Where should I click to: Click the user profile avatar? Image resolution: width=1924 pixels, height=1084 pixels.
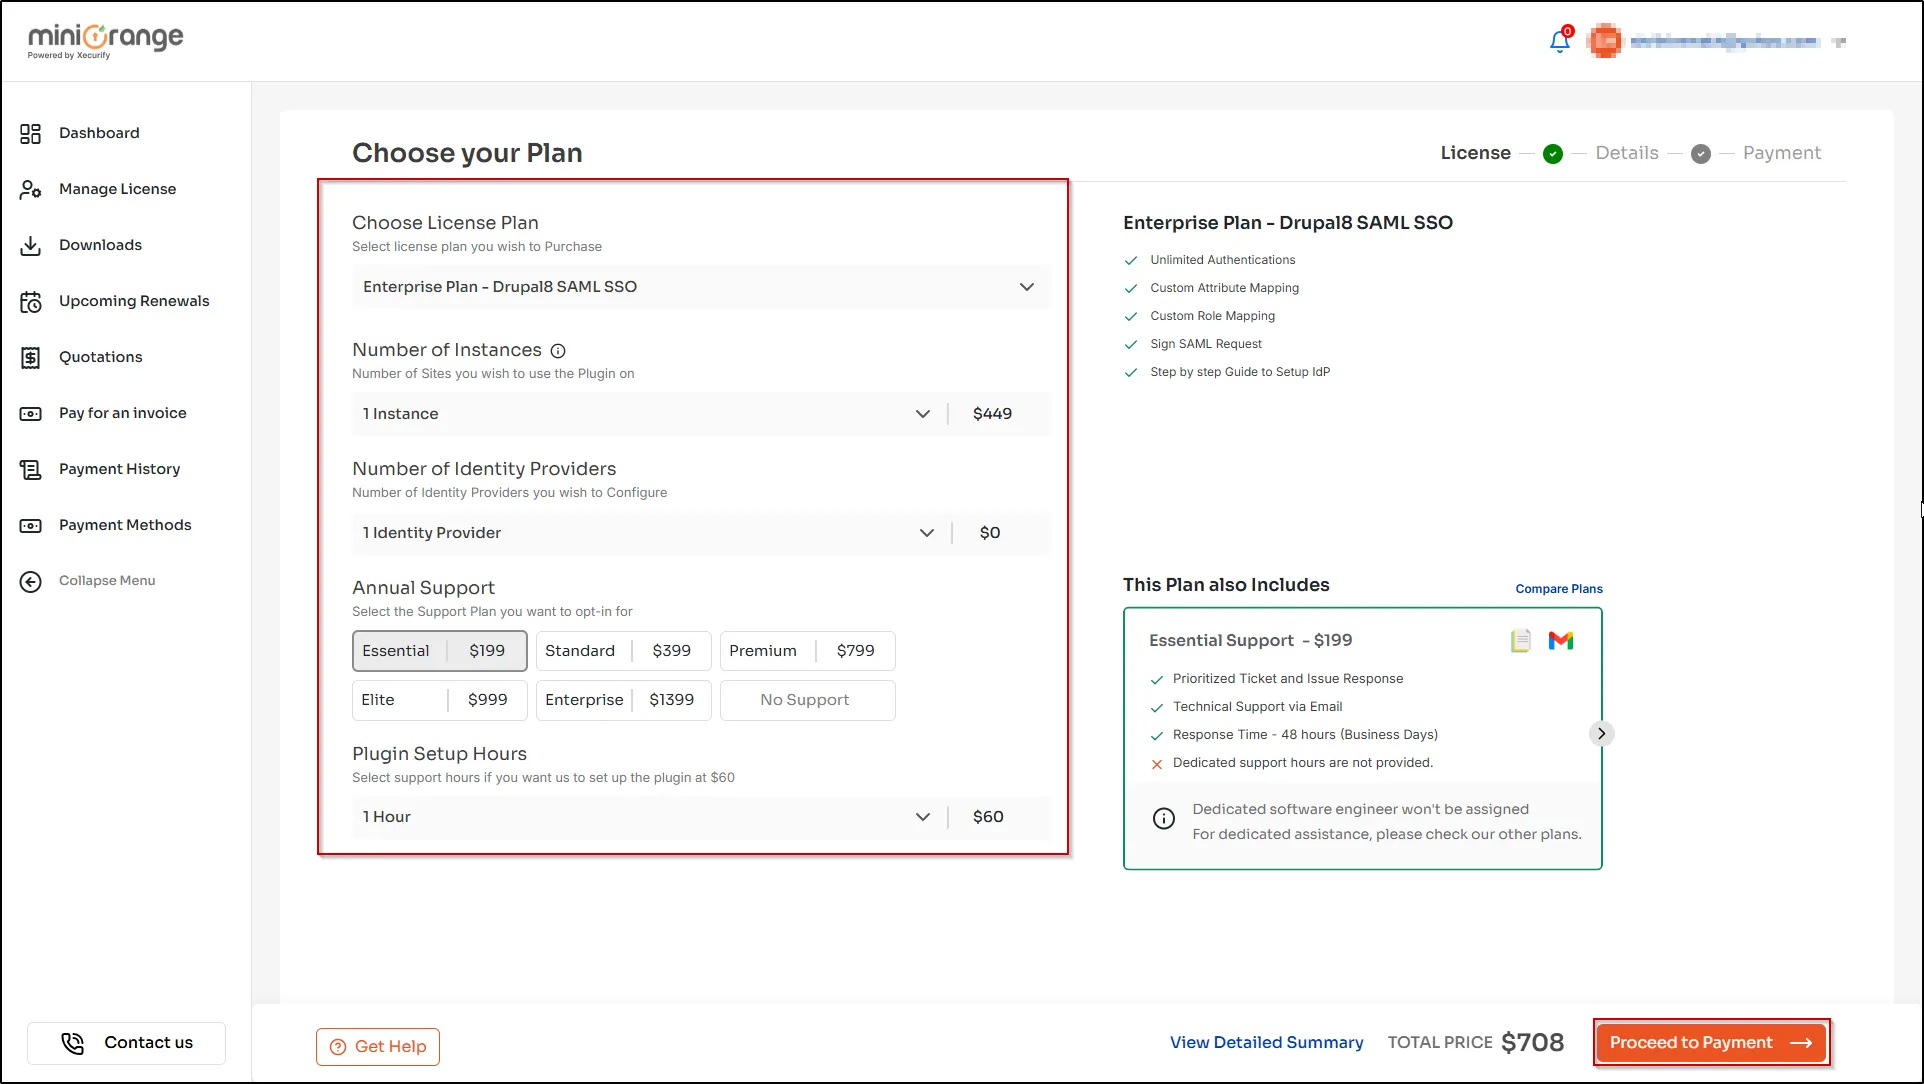[x=1605, y=41]
